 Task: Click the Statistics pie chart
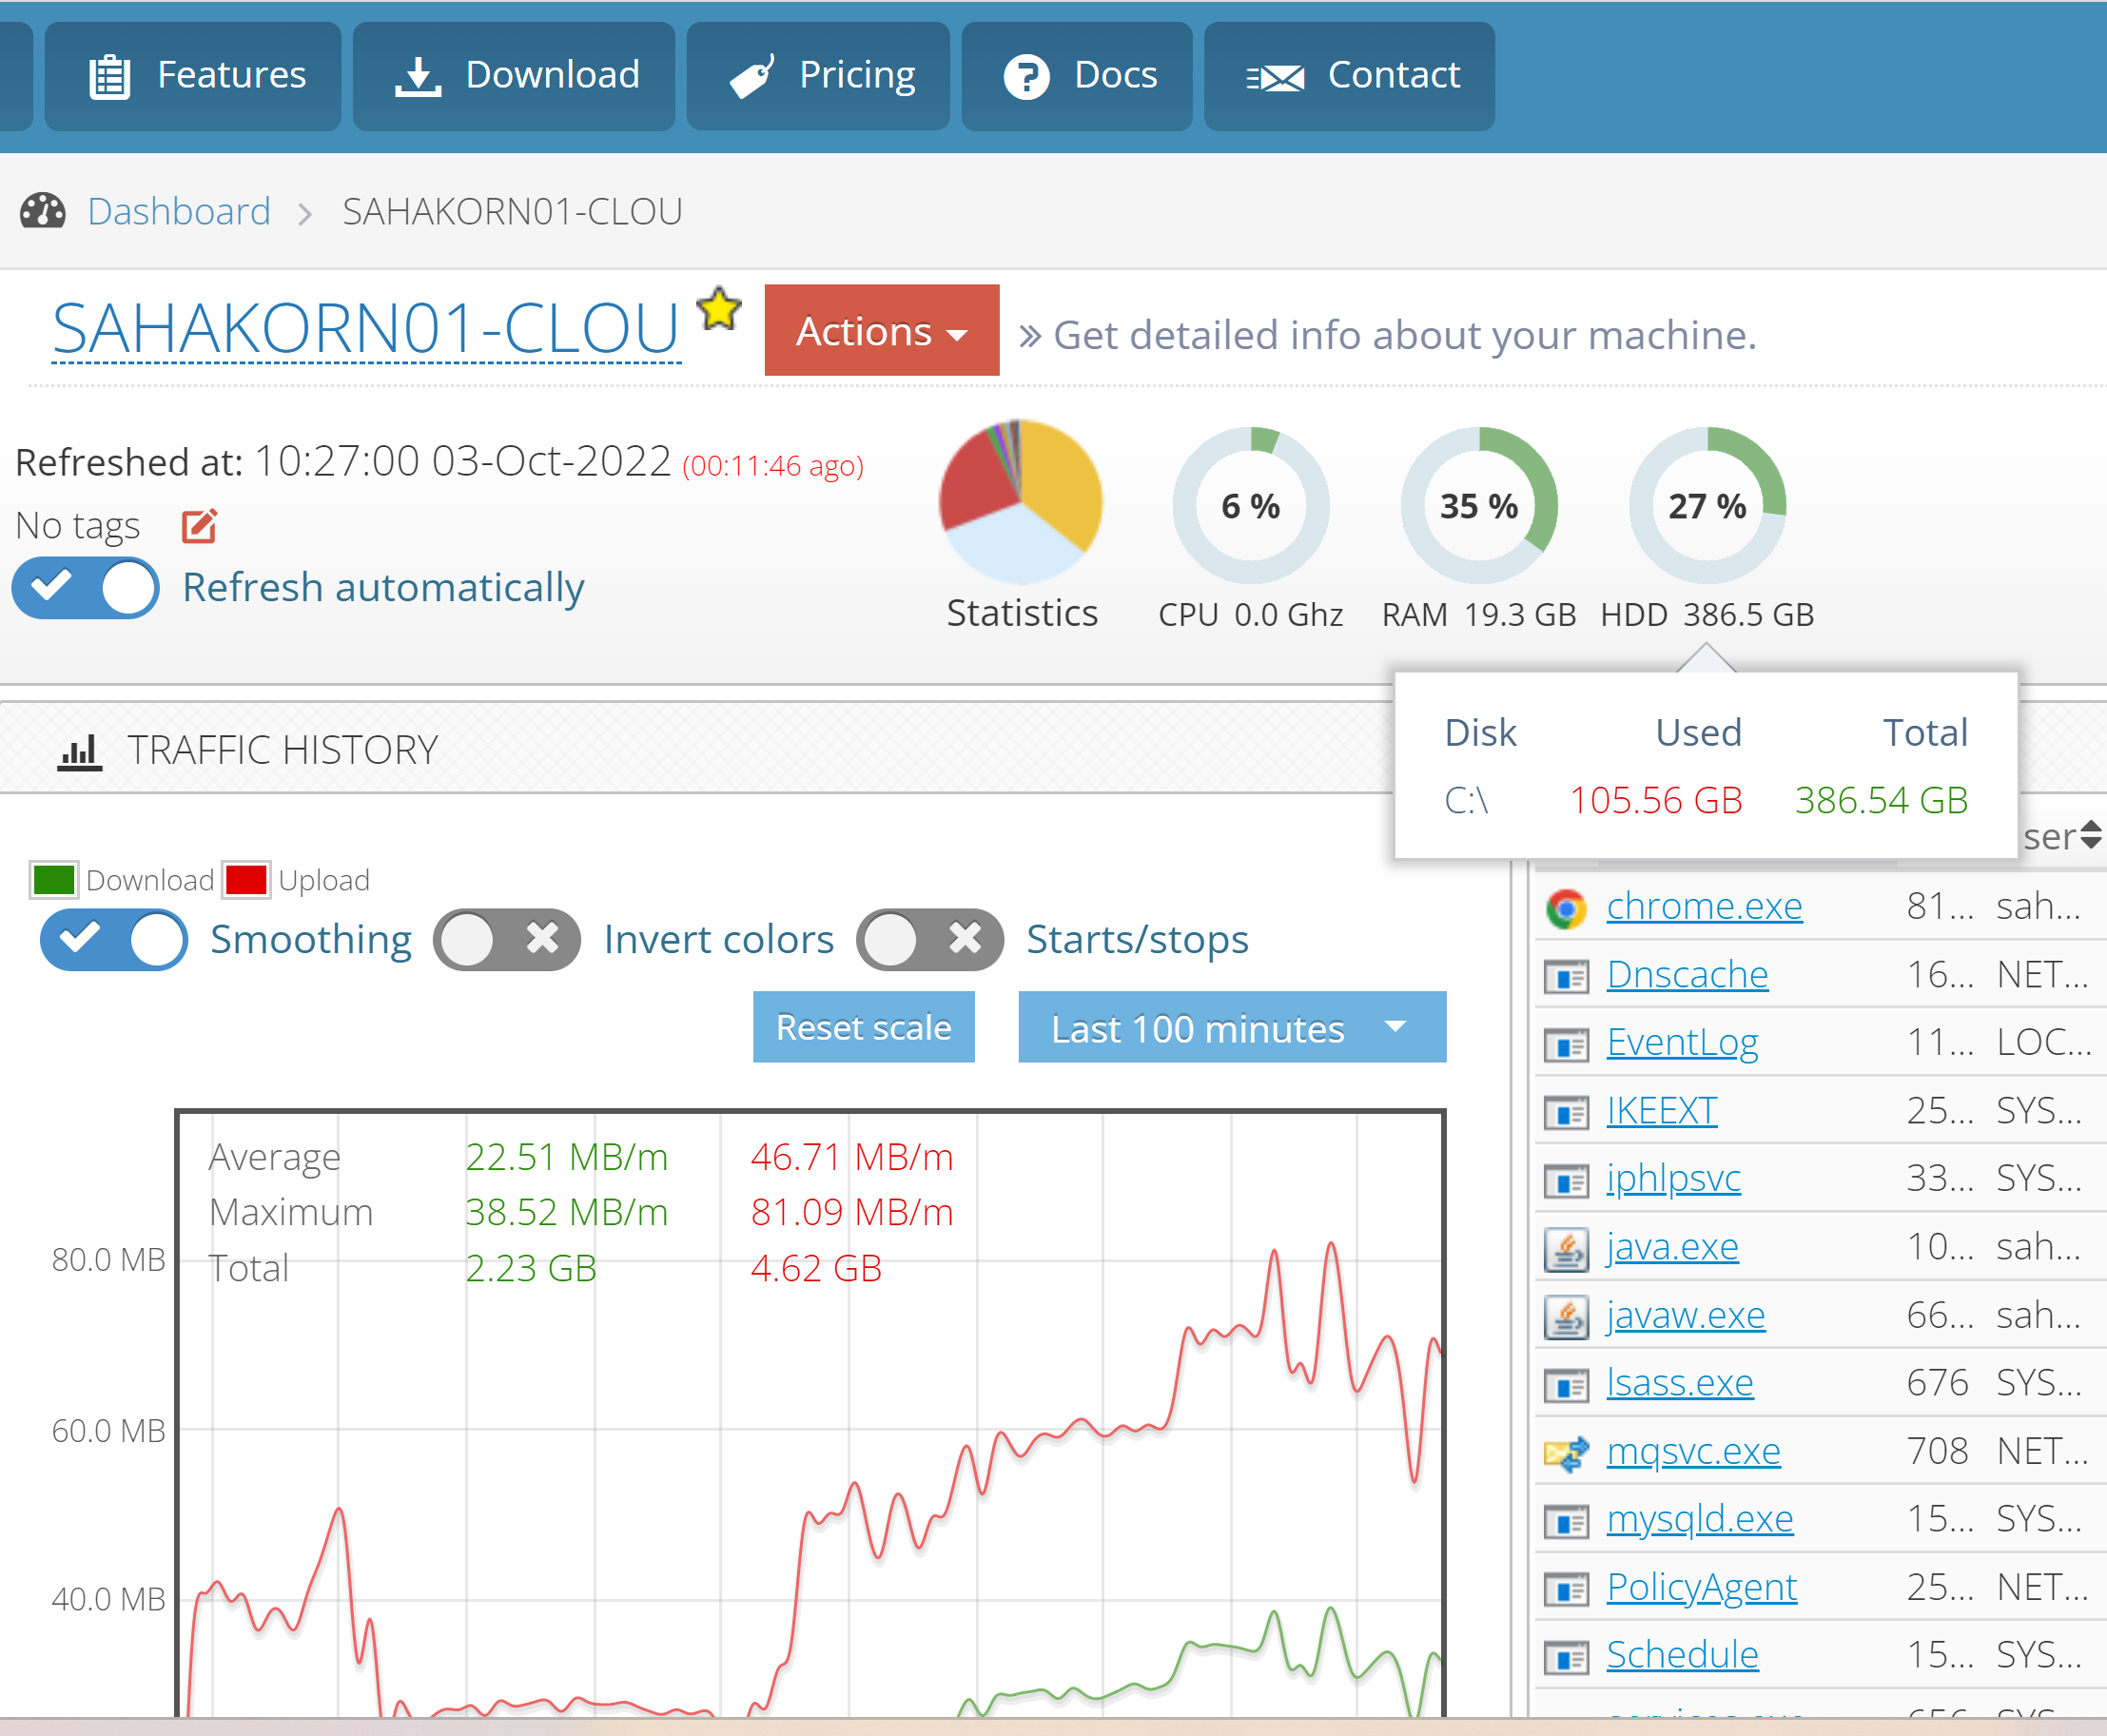[1020, 501]
